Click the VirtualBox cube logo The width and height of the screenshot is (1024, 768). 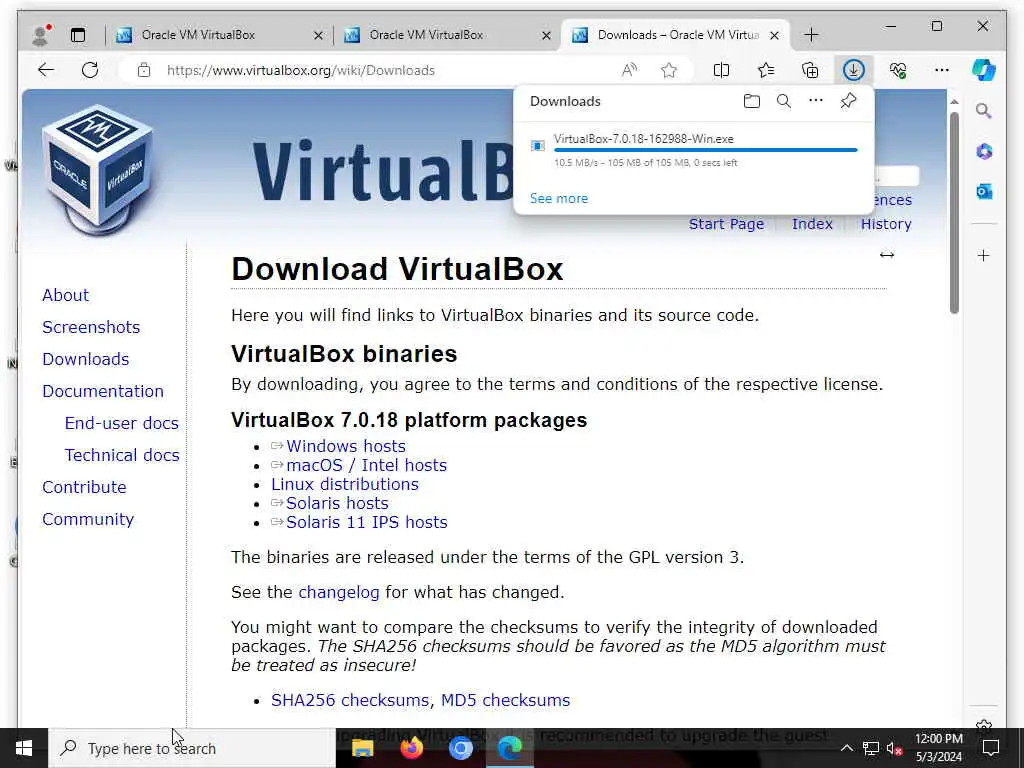98,170
